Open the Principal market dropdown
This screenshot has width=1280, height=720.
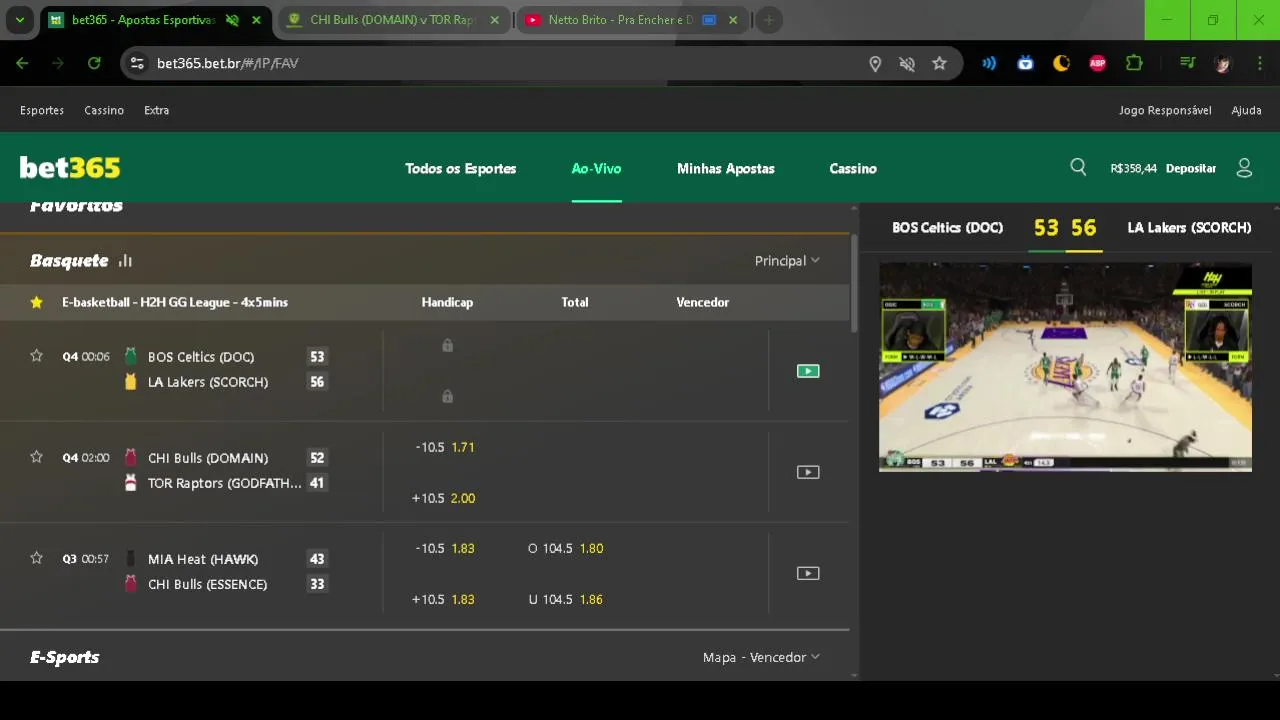[787, 261]
